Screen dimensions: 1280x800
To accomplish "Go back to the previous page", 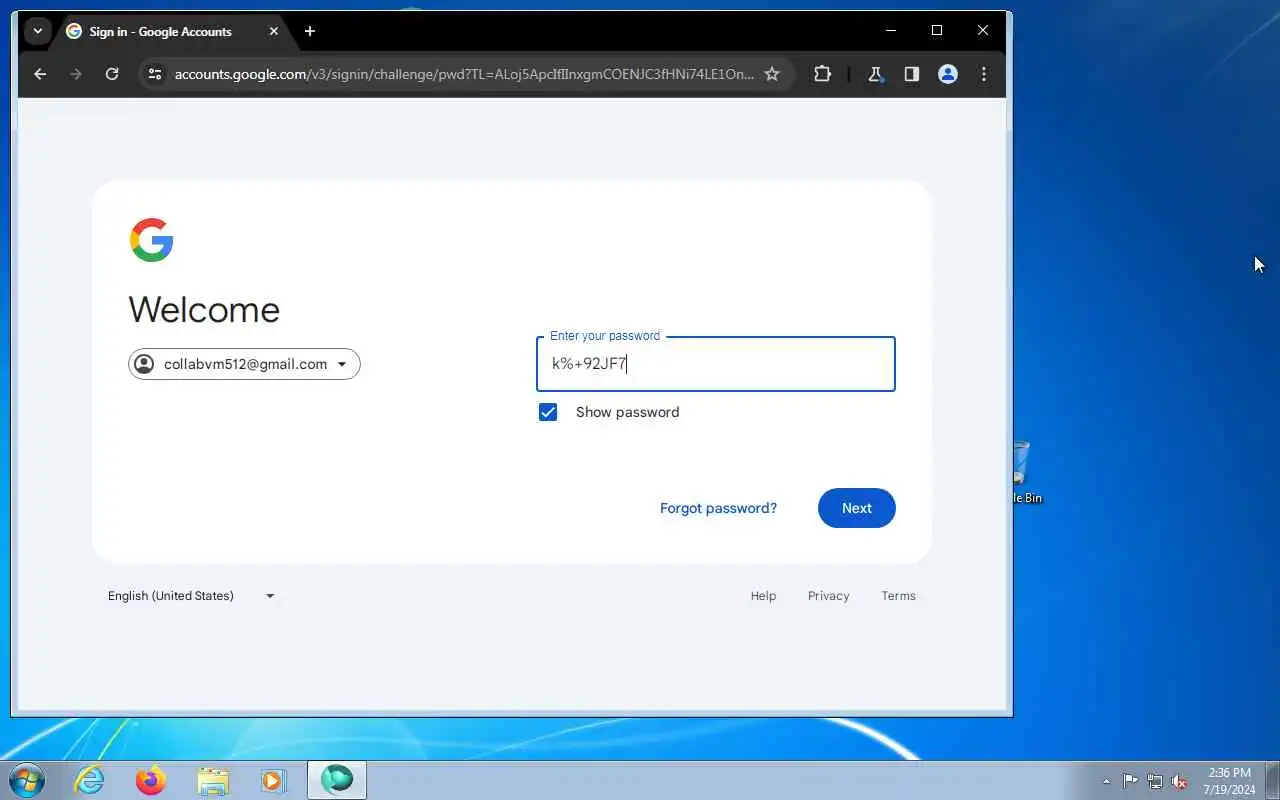I will coord(40,74).
